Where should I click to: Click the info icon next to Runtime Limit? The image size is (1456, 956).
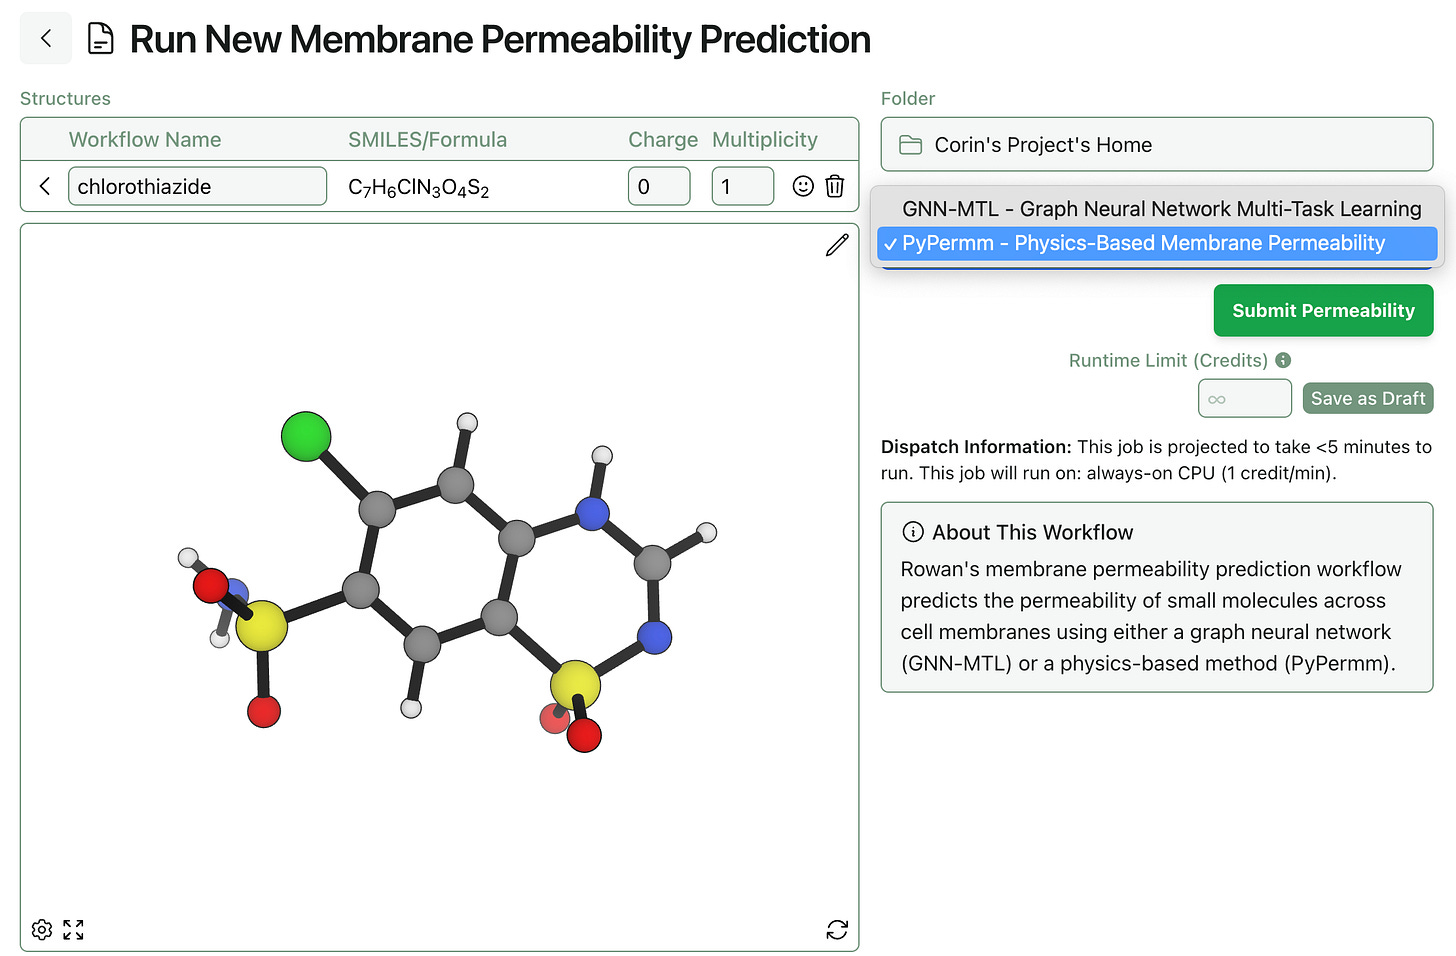(x=1283, y=360)
